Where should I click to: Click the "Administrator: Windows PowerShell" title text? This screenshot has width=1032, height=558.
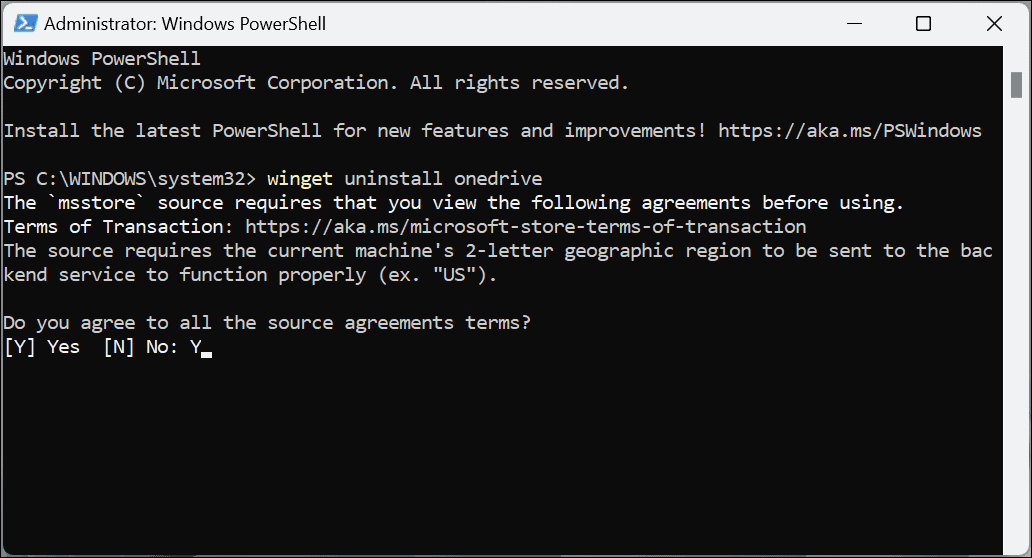(x=185, y=23)
